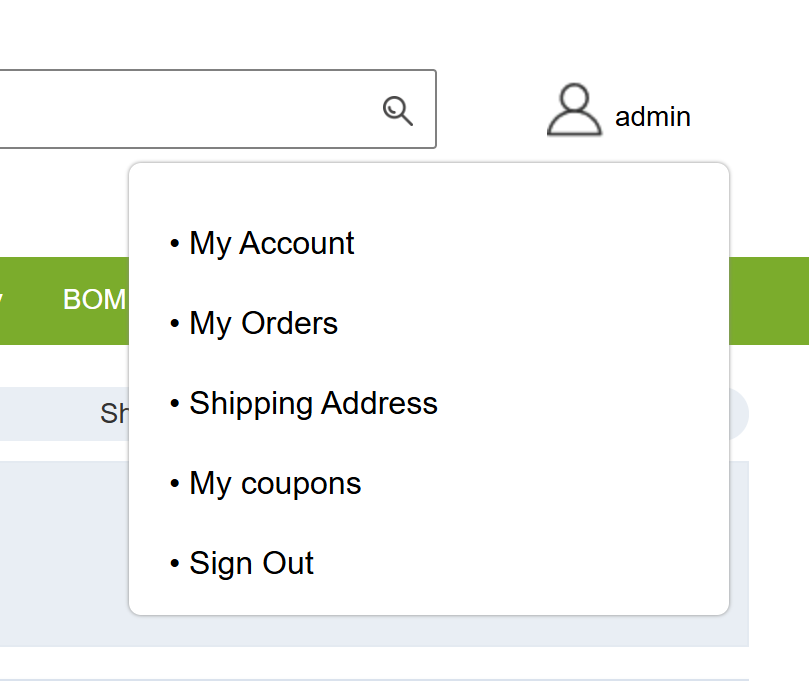Select My coupons menu entry
Screen dimensions: 809x681
pos(275,484)
